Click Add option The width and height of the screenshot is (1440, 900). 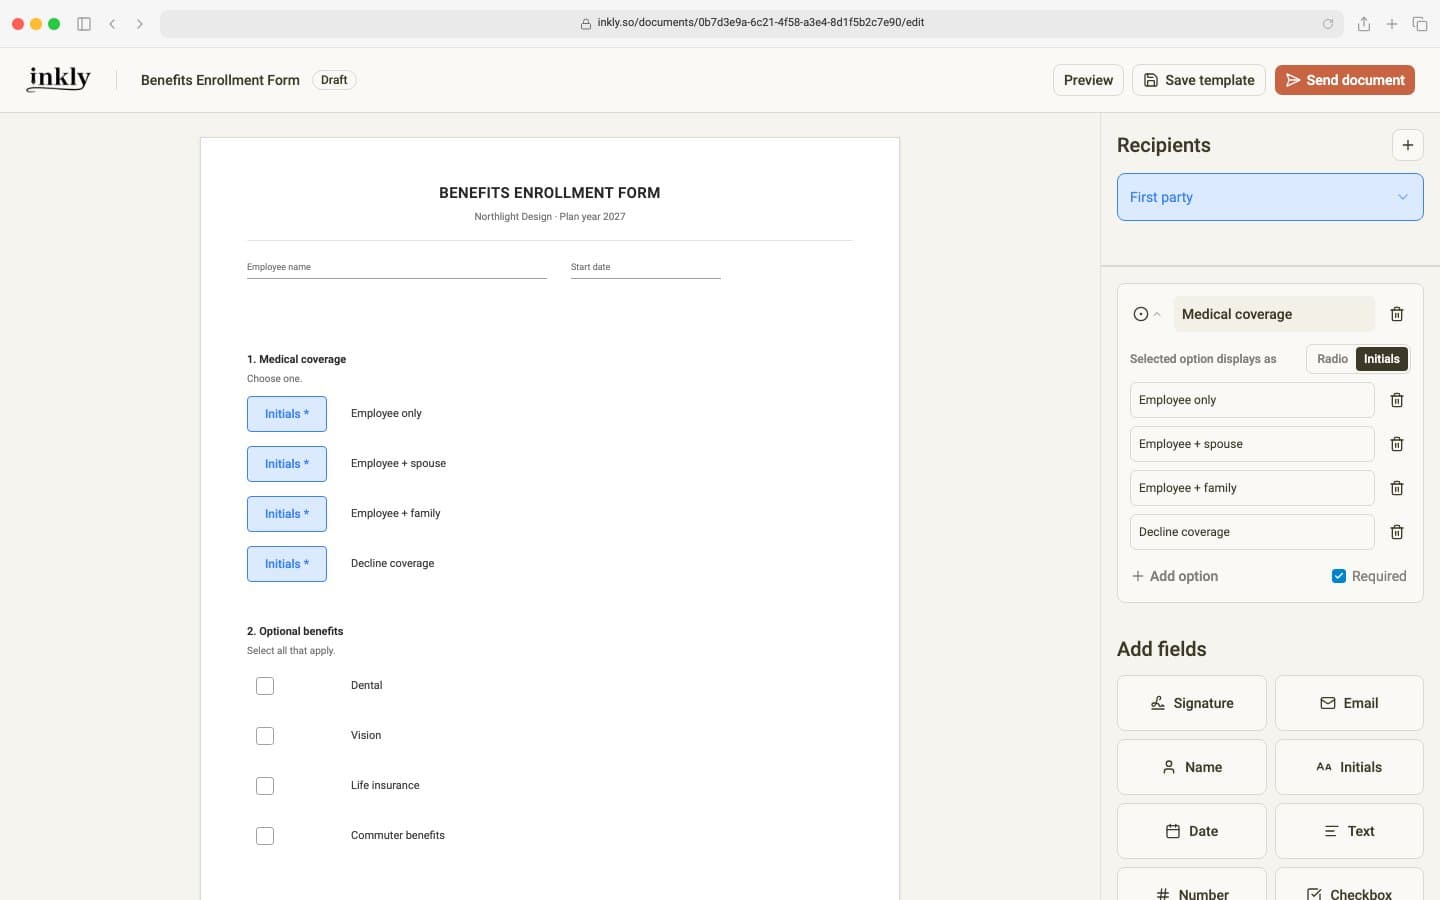click(1175, 576)
